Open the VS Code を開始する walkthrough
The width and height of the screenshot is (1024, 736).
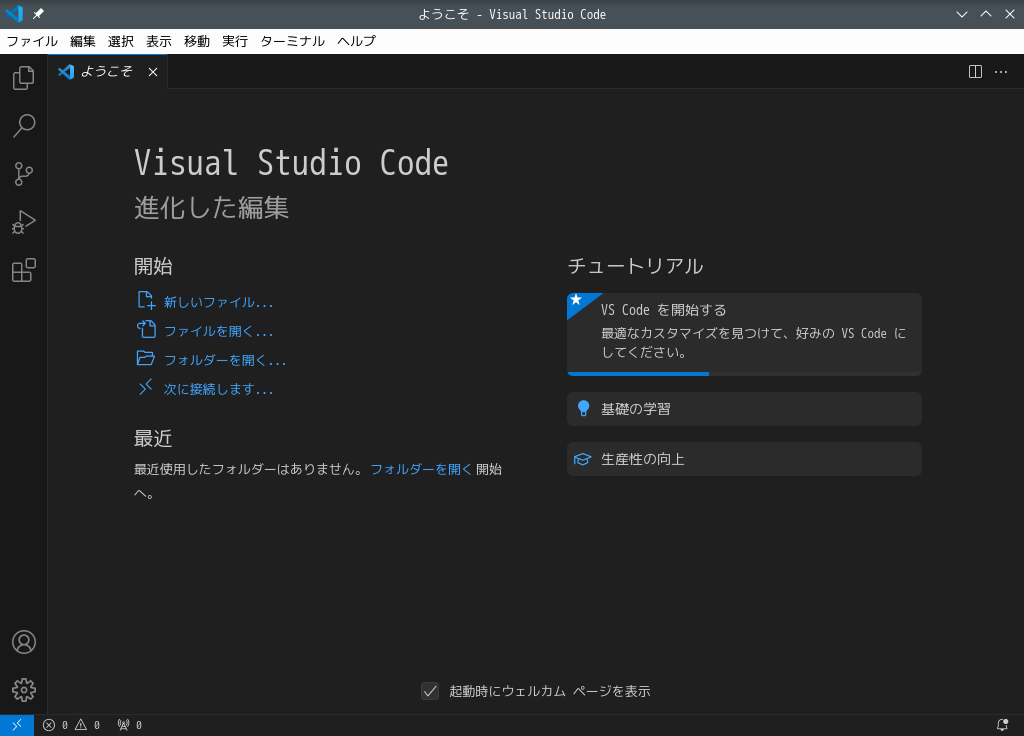point(744,334)
